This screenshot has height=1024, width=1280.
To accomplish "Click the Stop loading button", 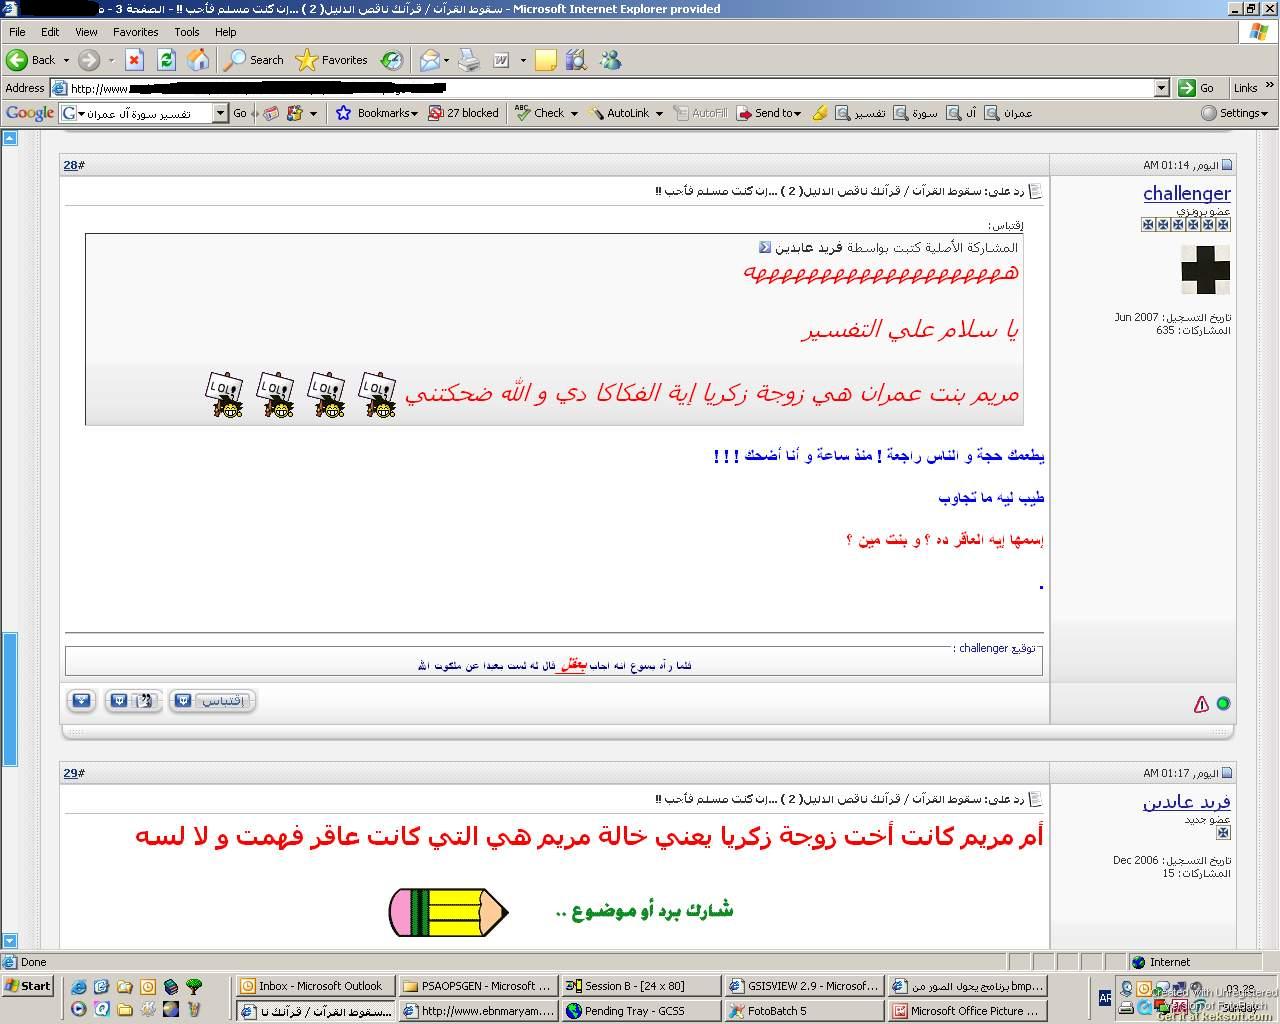I will point(135,60).
